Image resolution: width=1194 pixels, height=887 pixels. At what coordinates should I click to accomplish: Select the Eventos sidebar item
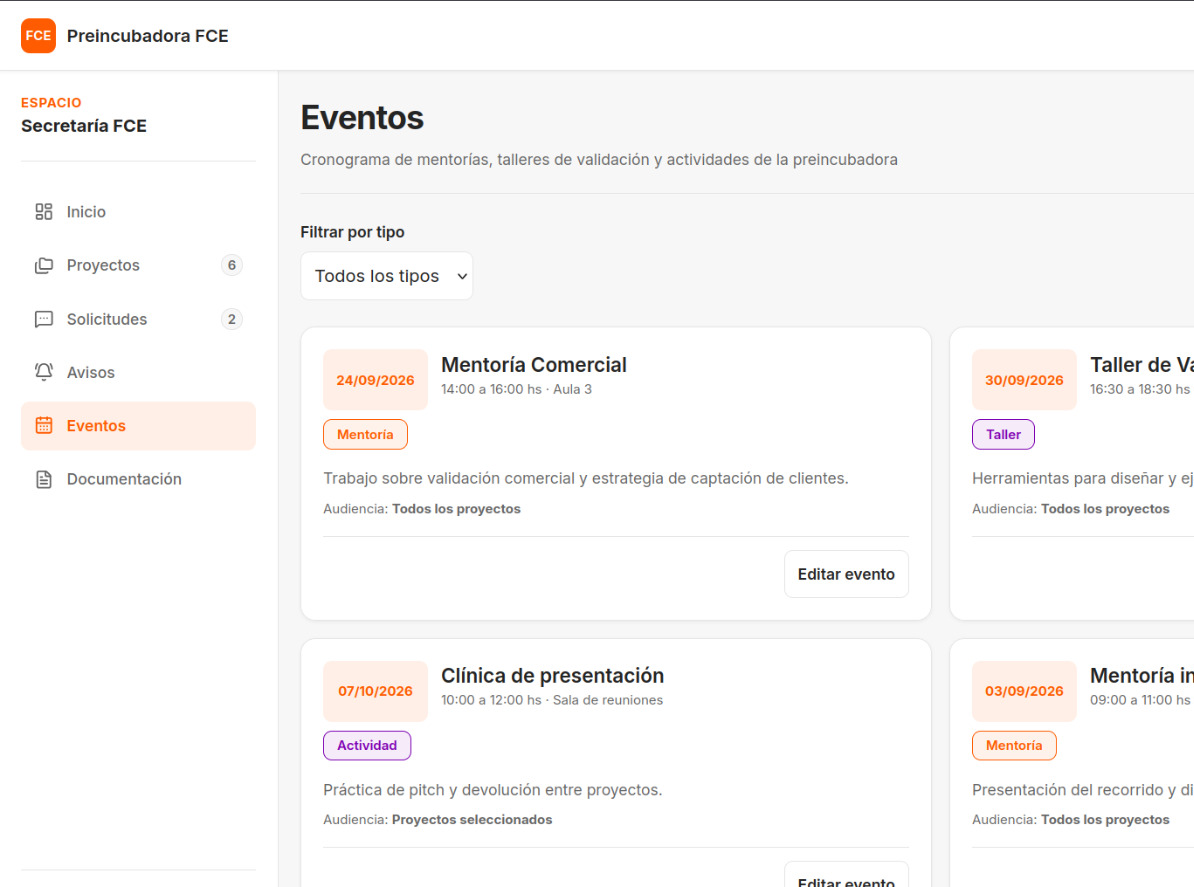tap(138, 426)
